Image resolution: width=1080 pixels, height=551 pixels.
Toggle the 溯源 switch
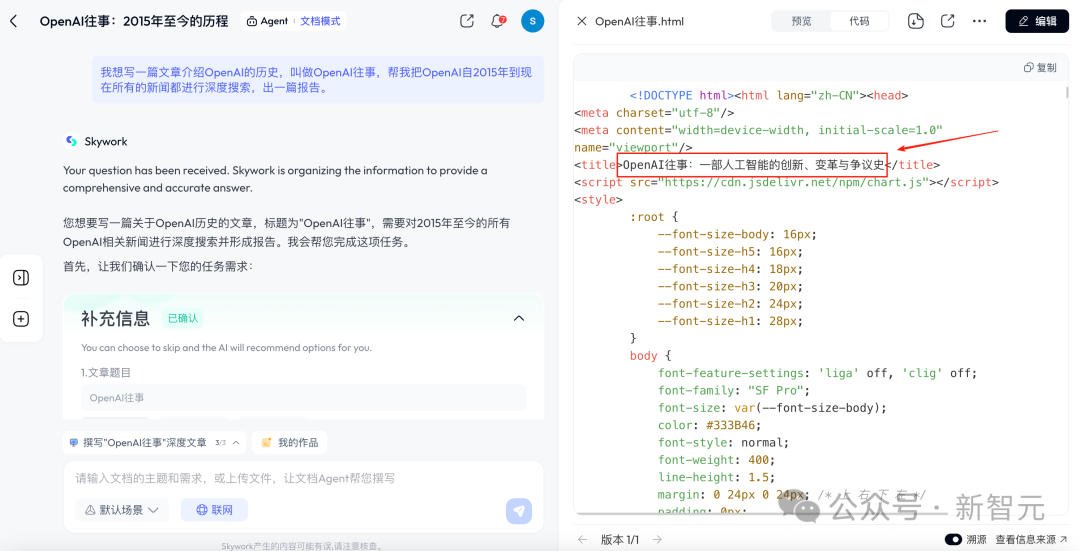point(953,539)
